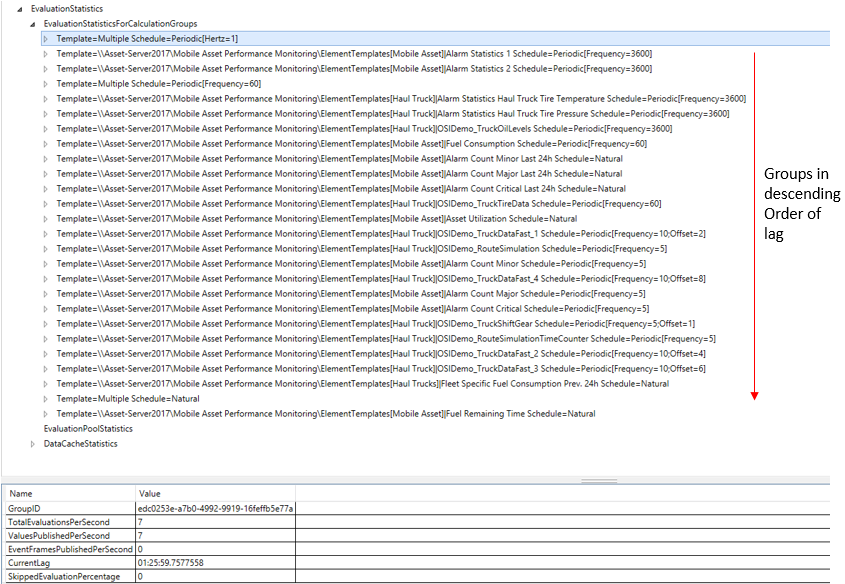Image resolution: width=845 pixels, height=584 pixels.
Task: Expand Fuel Remaining Time Schedule=Natural node
Action: [x=45, y=412]
